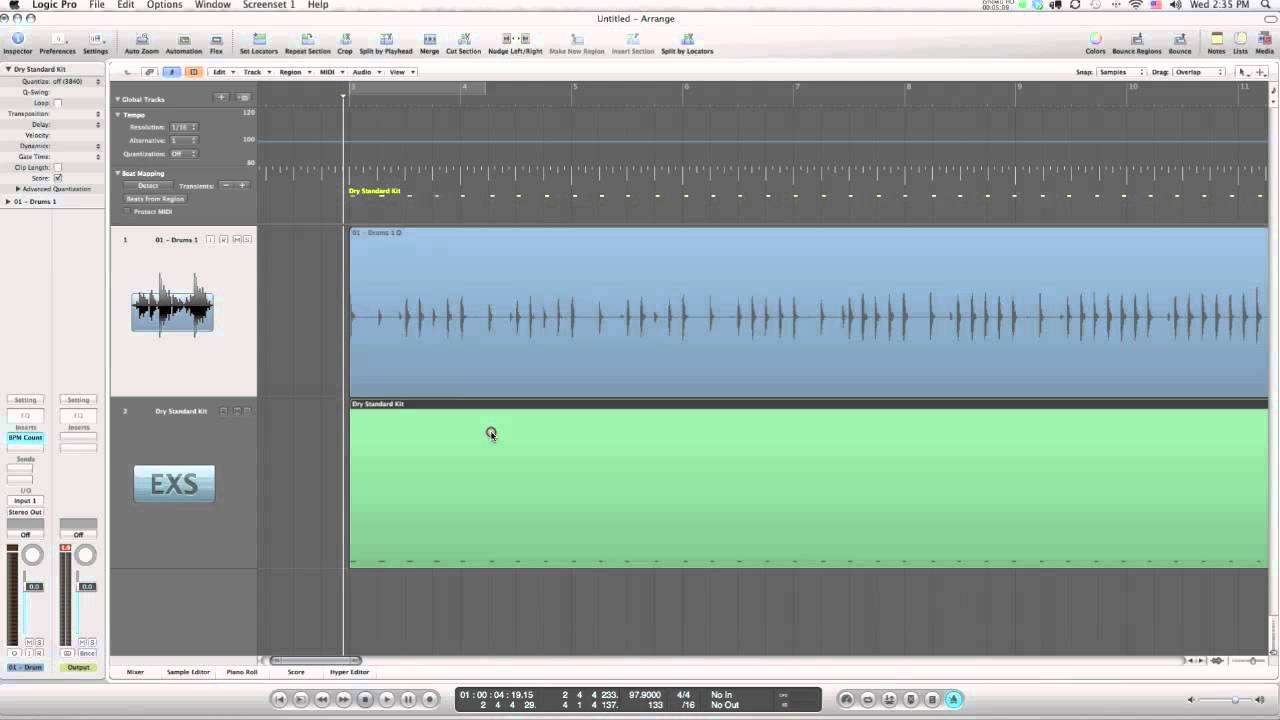Open the Region local menu dropdown

(293, 72)
